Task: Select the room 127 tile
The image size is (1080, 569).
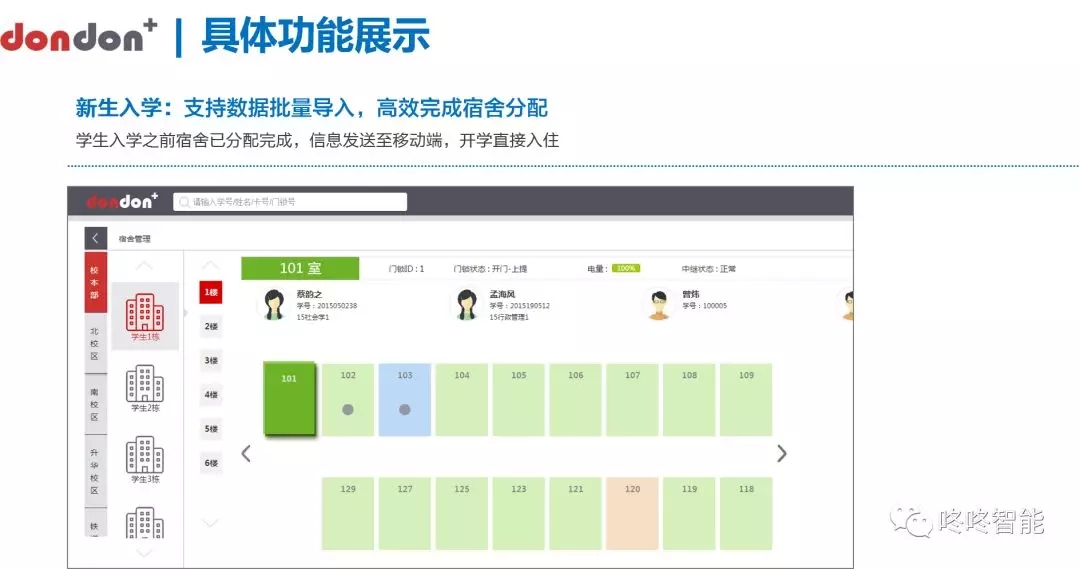Action: pos(405,513)
